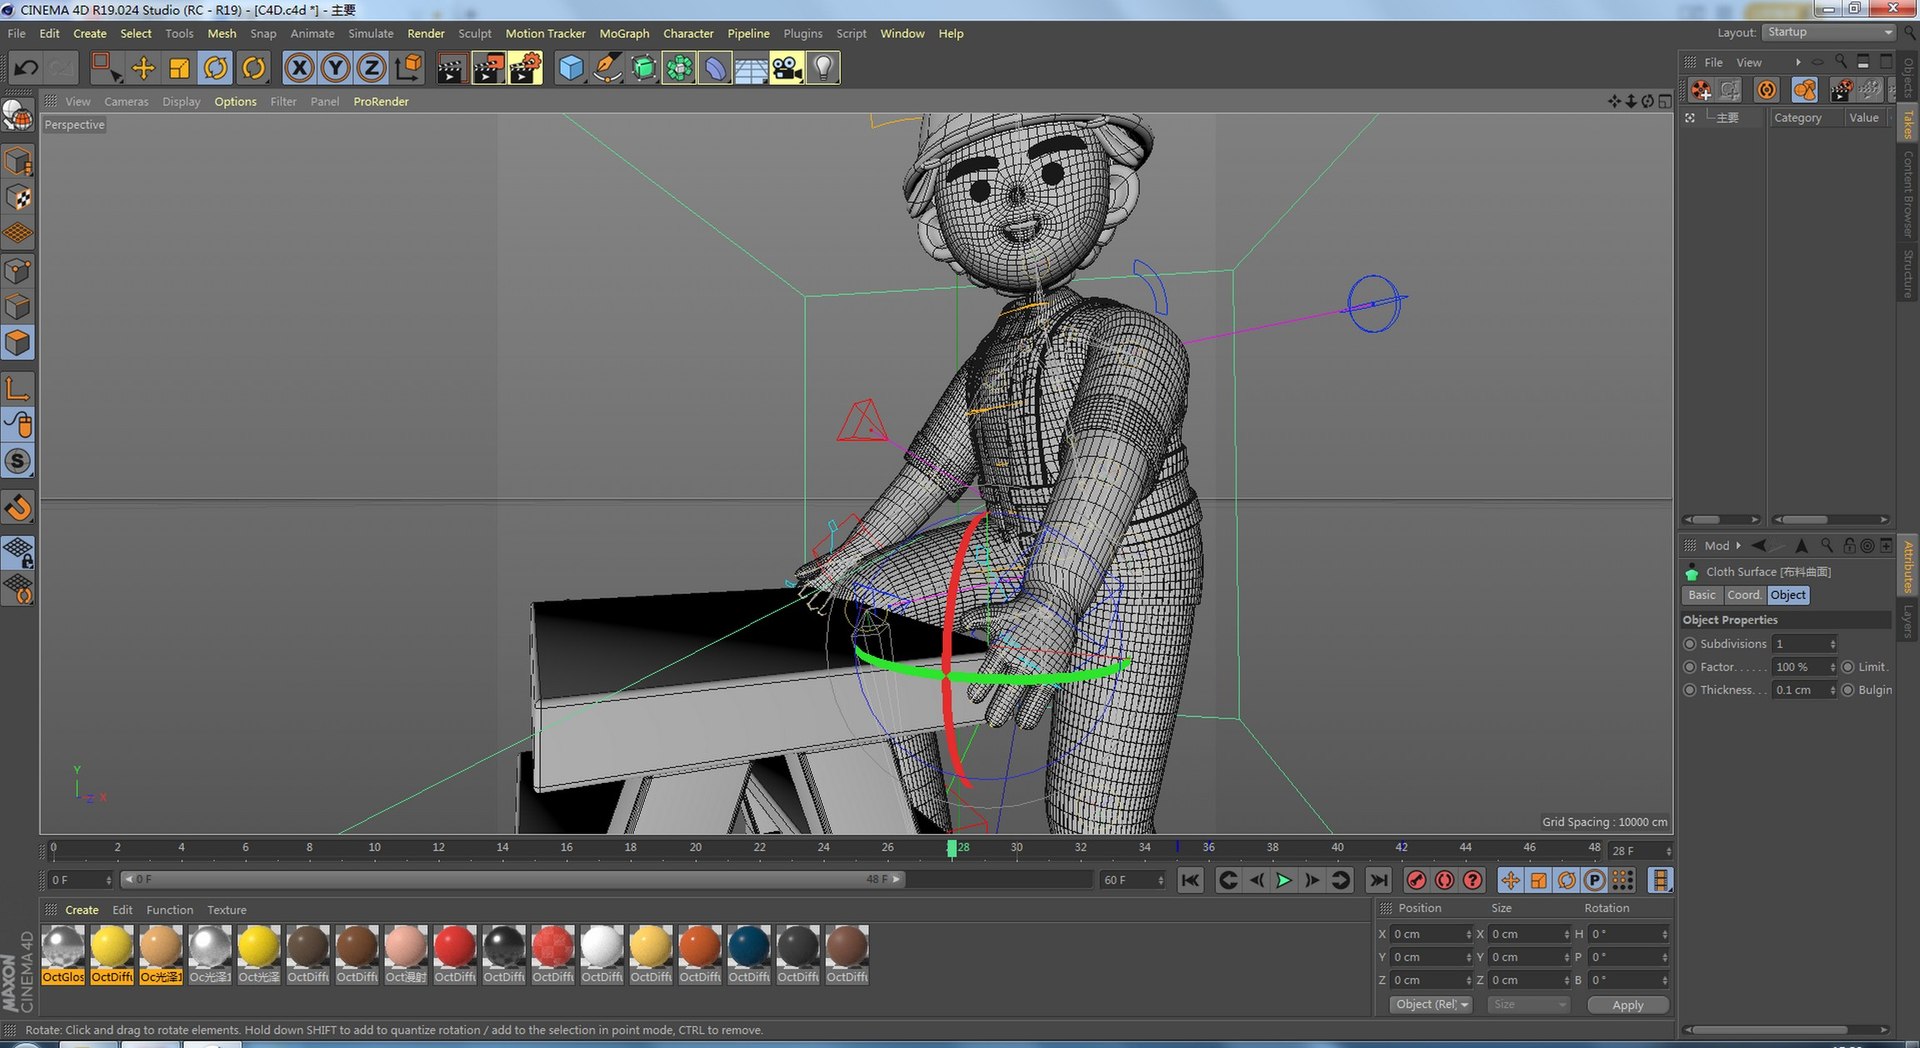Toggle the Y axis lock
1920x1048 pixels.
(335, 68)
